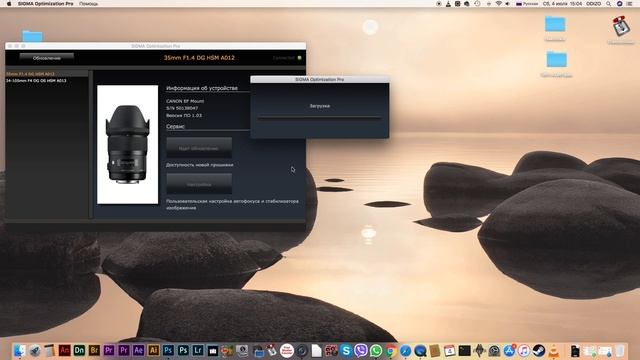
Task: Launch QuickTime Player from the dock
Action: pyautogui.click(x=420, y=350)
